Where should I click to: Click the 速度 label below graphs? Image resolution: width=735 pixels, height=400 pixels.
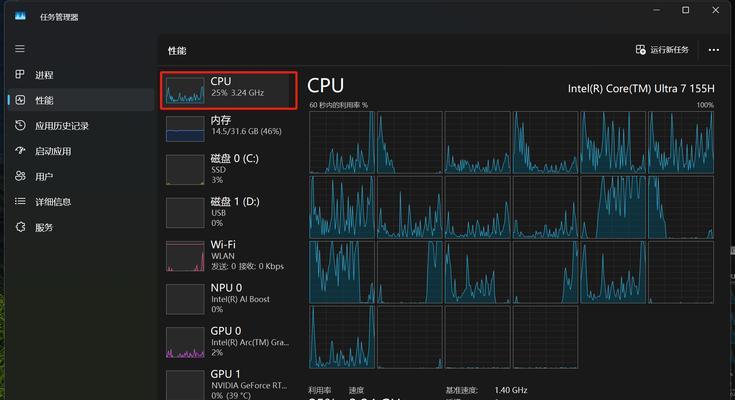point(356,390)
